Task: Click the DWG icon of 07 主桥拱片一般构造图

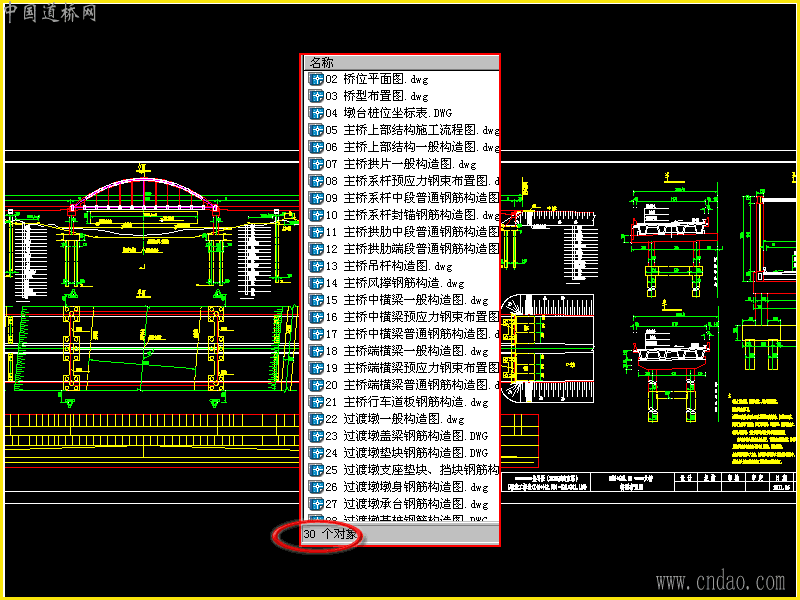Action: [x=316, y=164]
